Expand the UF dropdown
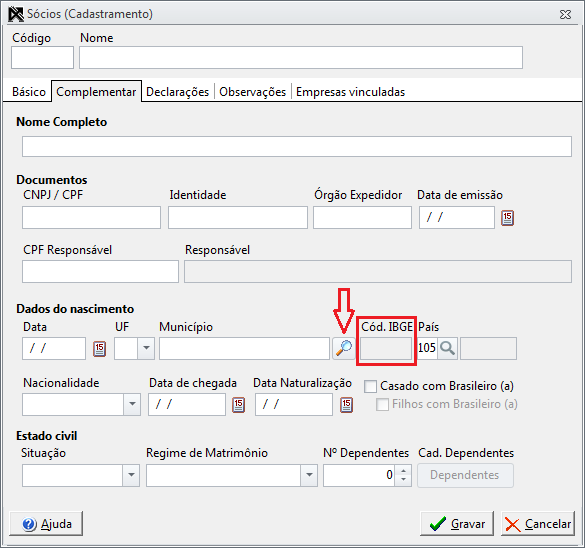Viewport: 585px width, 548px height. point(146,348)
